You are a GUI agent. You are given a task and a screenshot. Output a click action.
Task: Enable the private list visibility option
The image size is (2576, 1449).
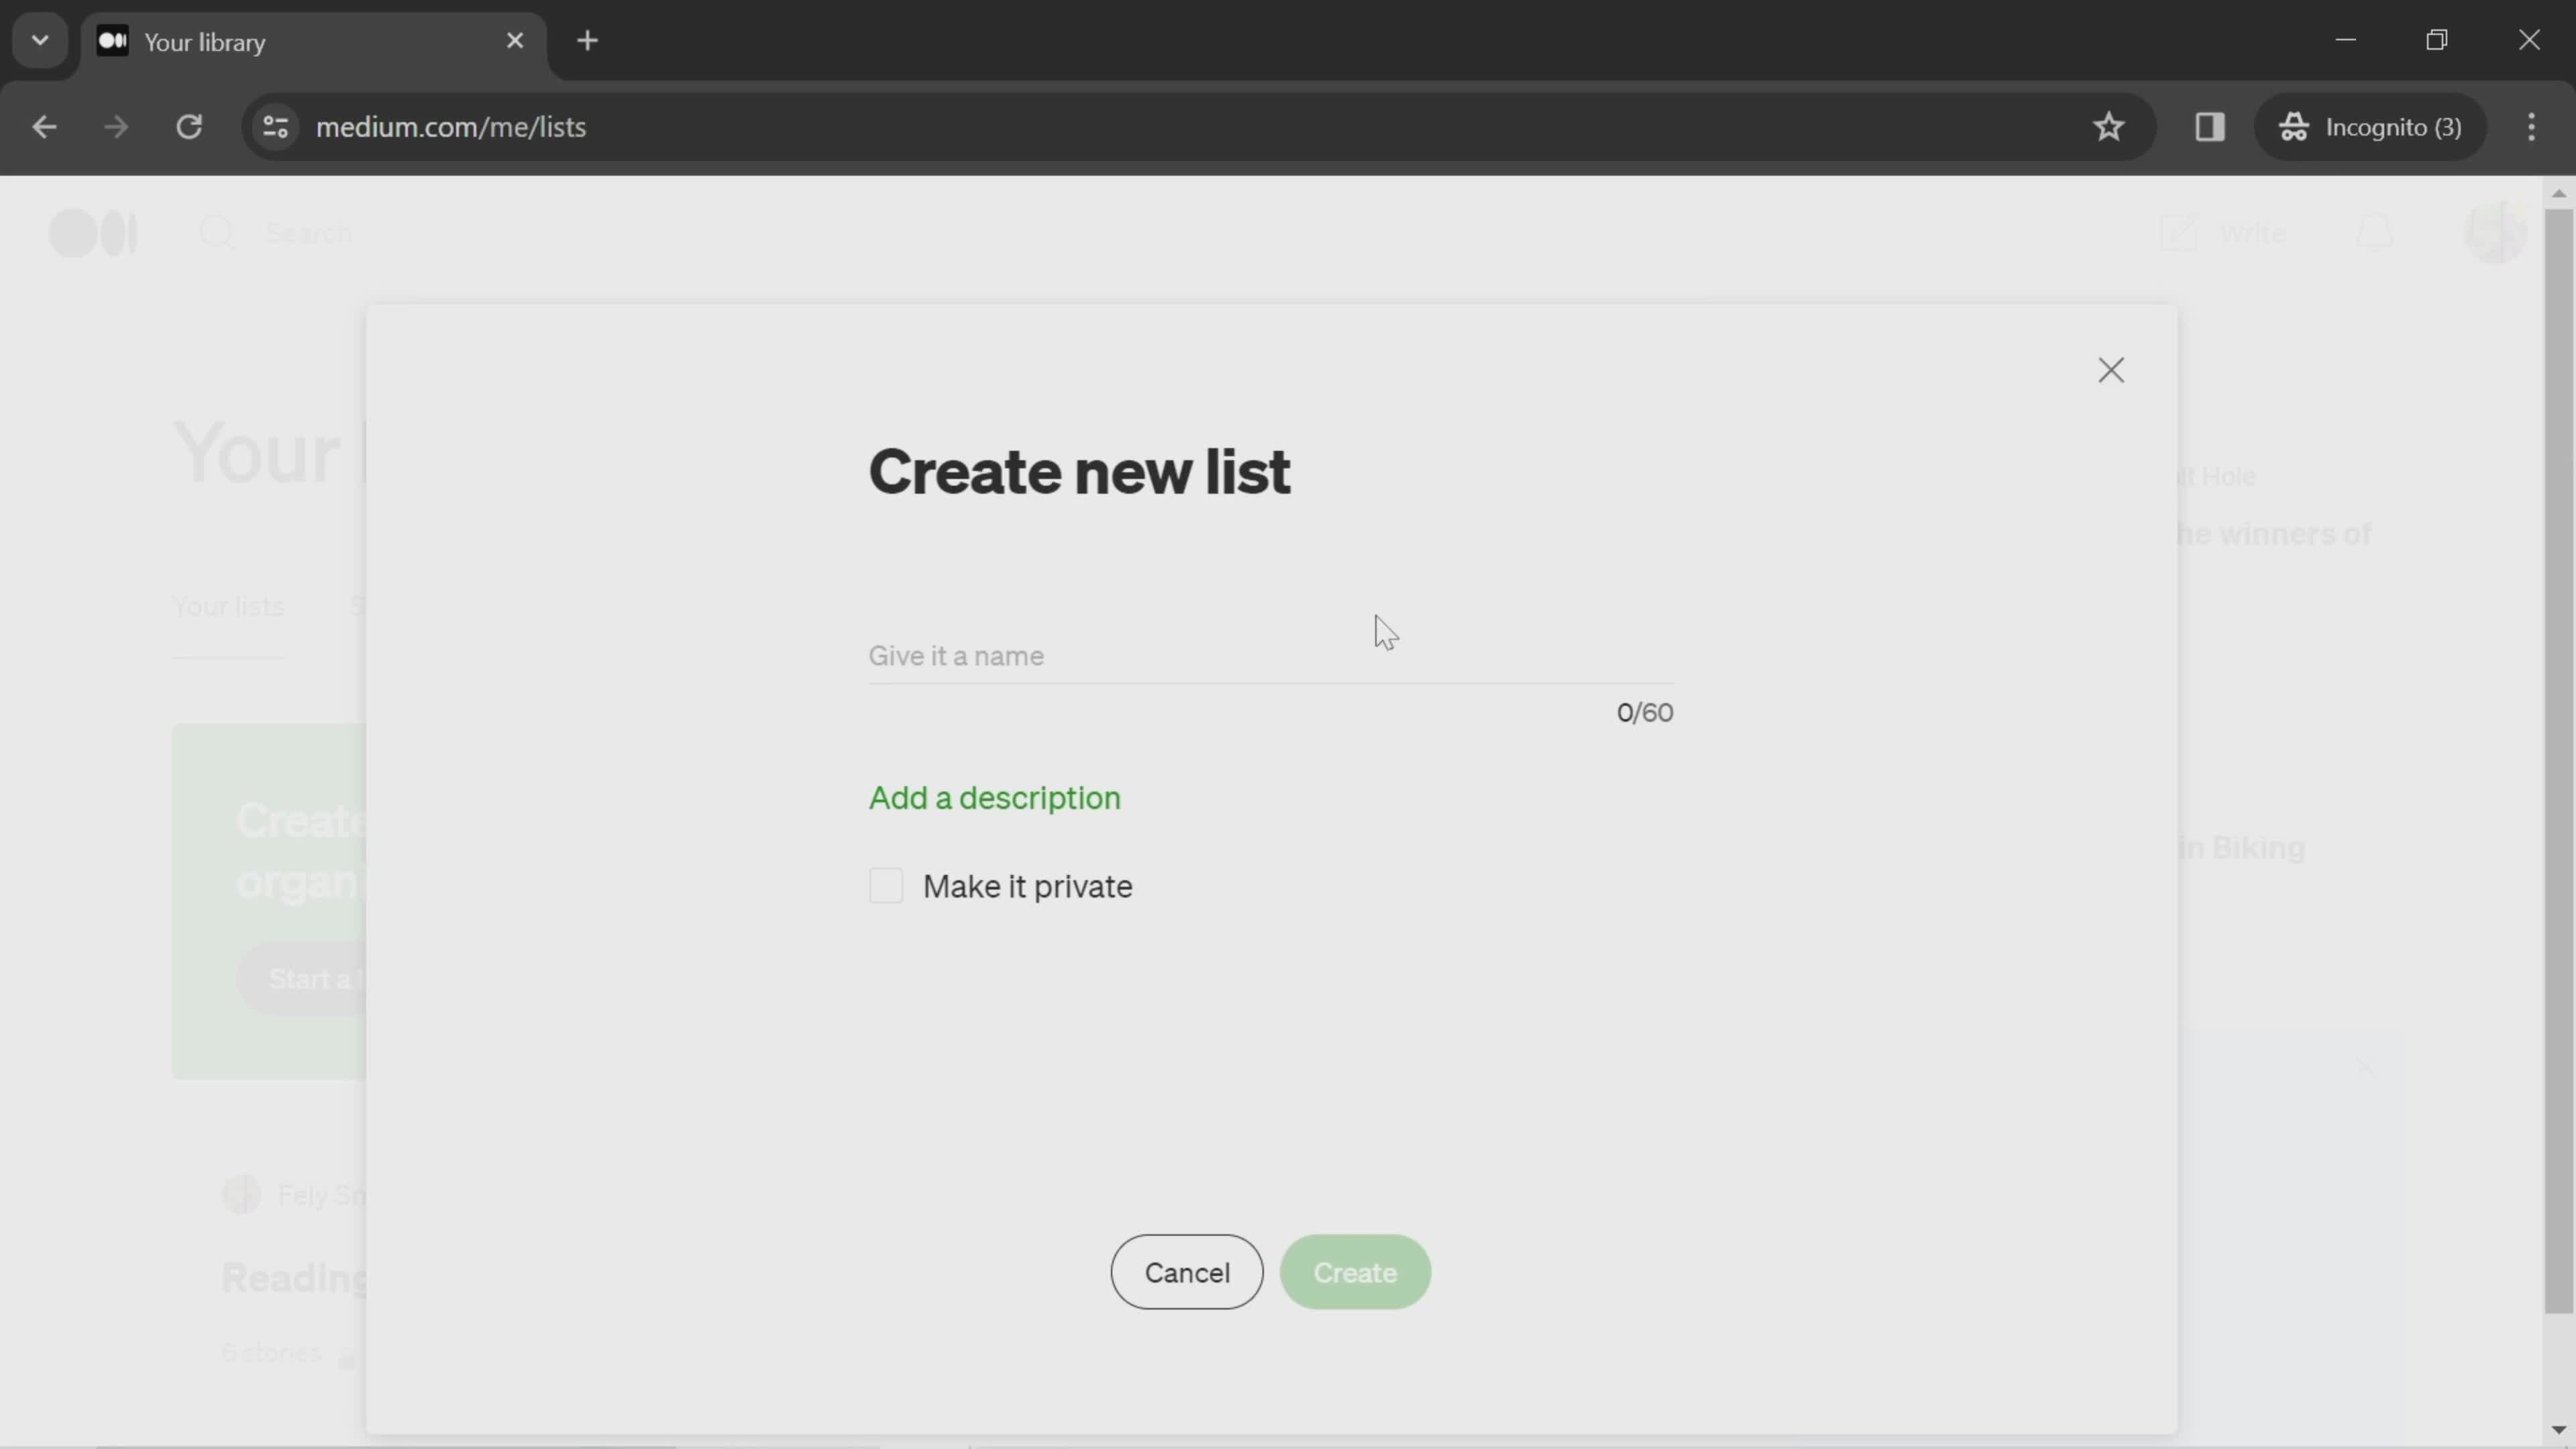(886, 885)
